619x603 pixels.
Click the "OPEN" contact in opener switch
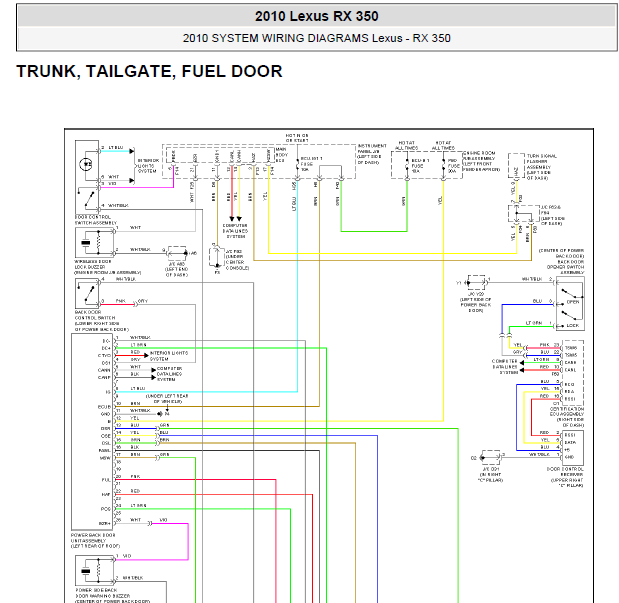tap(573, 302)
